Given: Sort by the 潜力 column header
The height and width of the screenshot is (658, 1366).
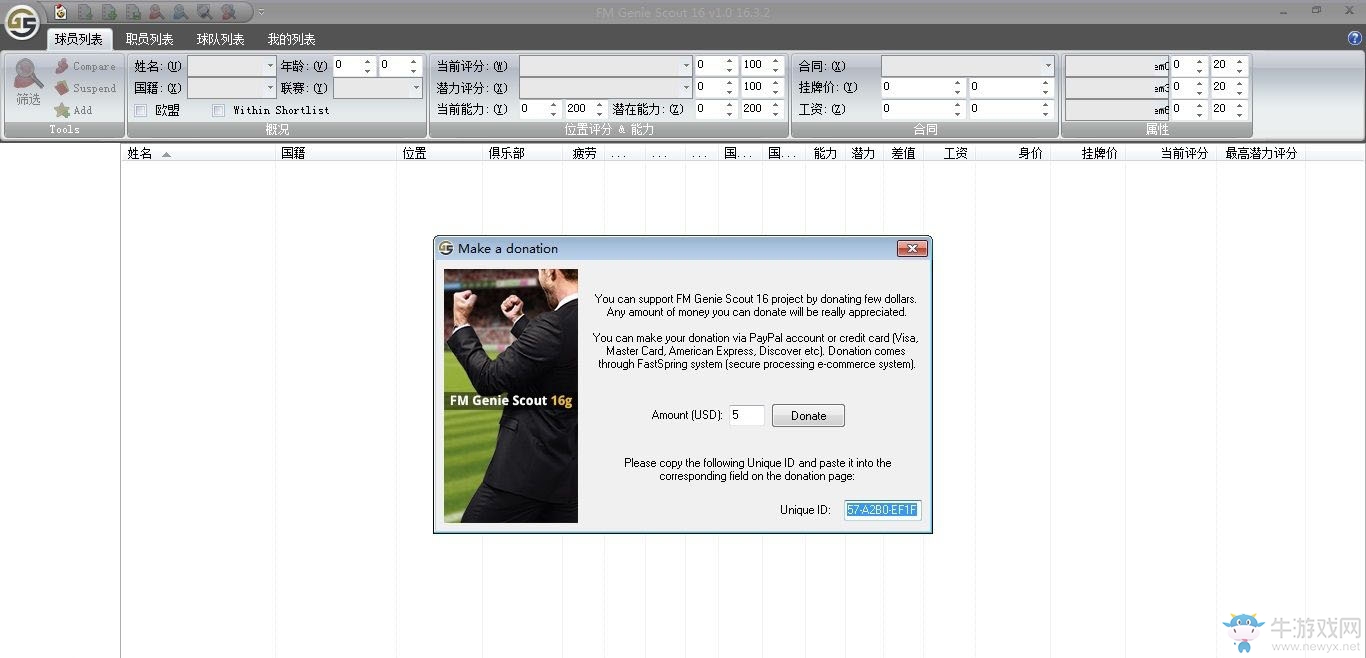Looking at the screenshot, I should [x=863, y=153].
